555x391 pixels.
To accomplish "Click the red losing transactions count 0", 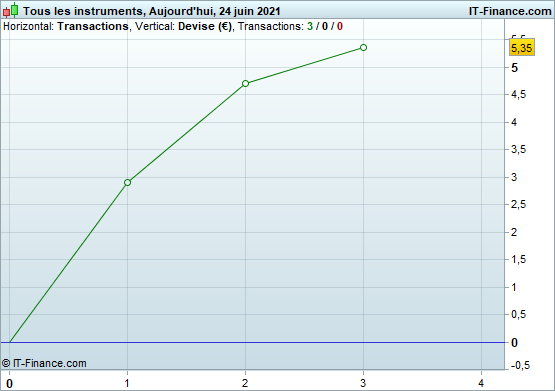I will point(339,27).
